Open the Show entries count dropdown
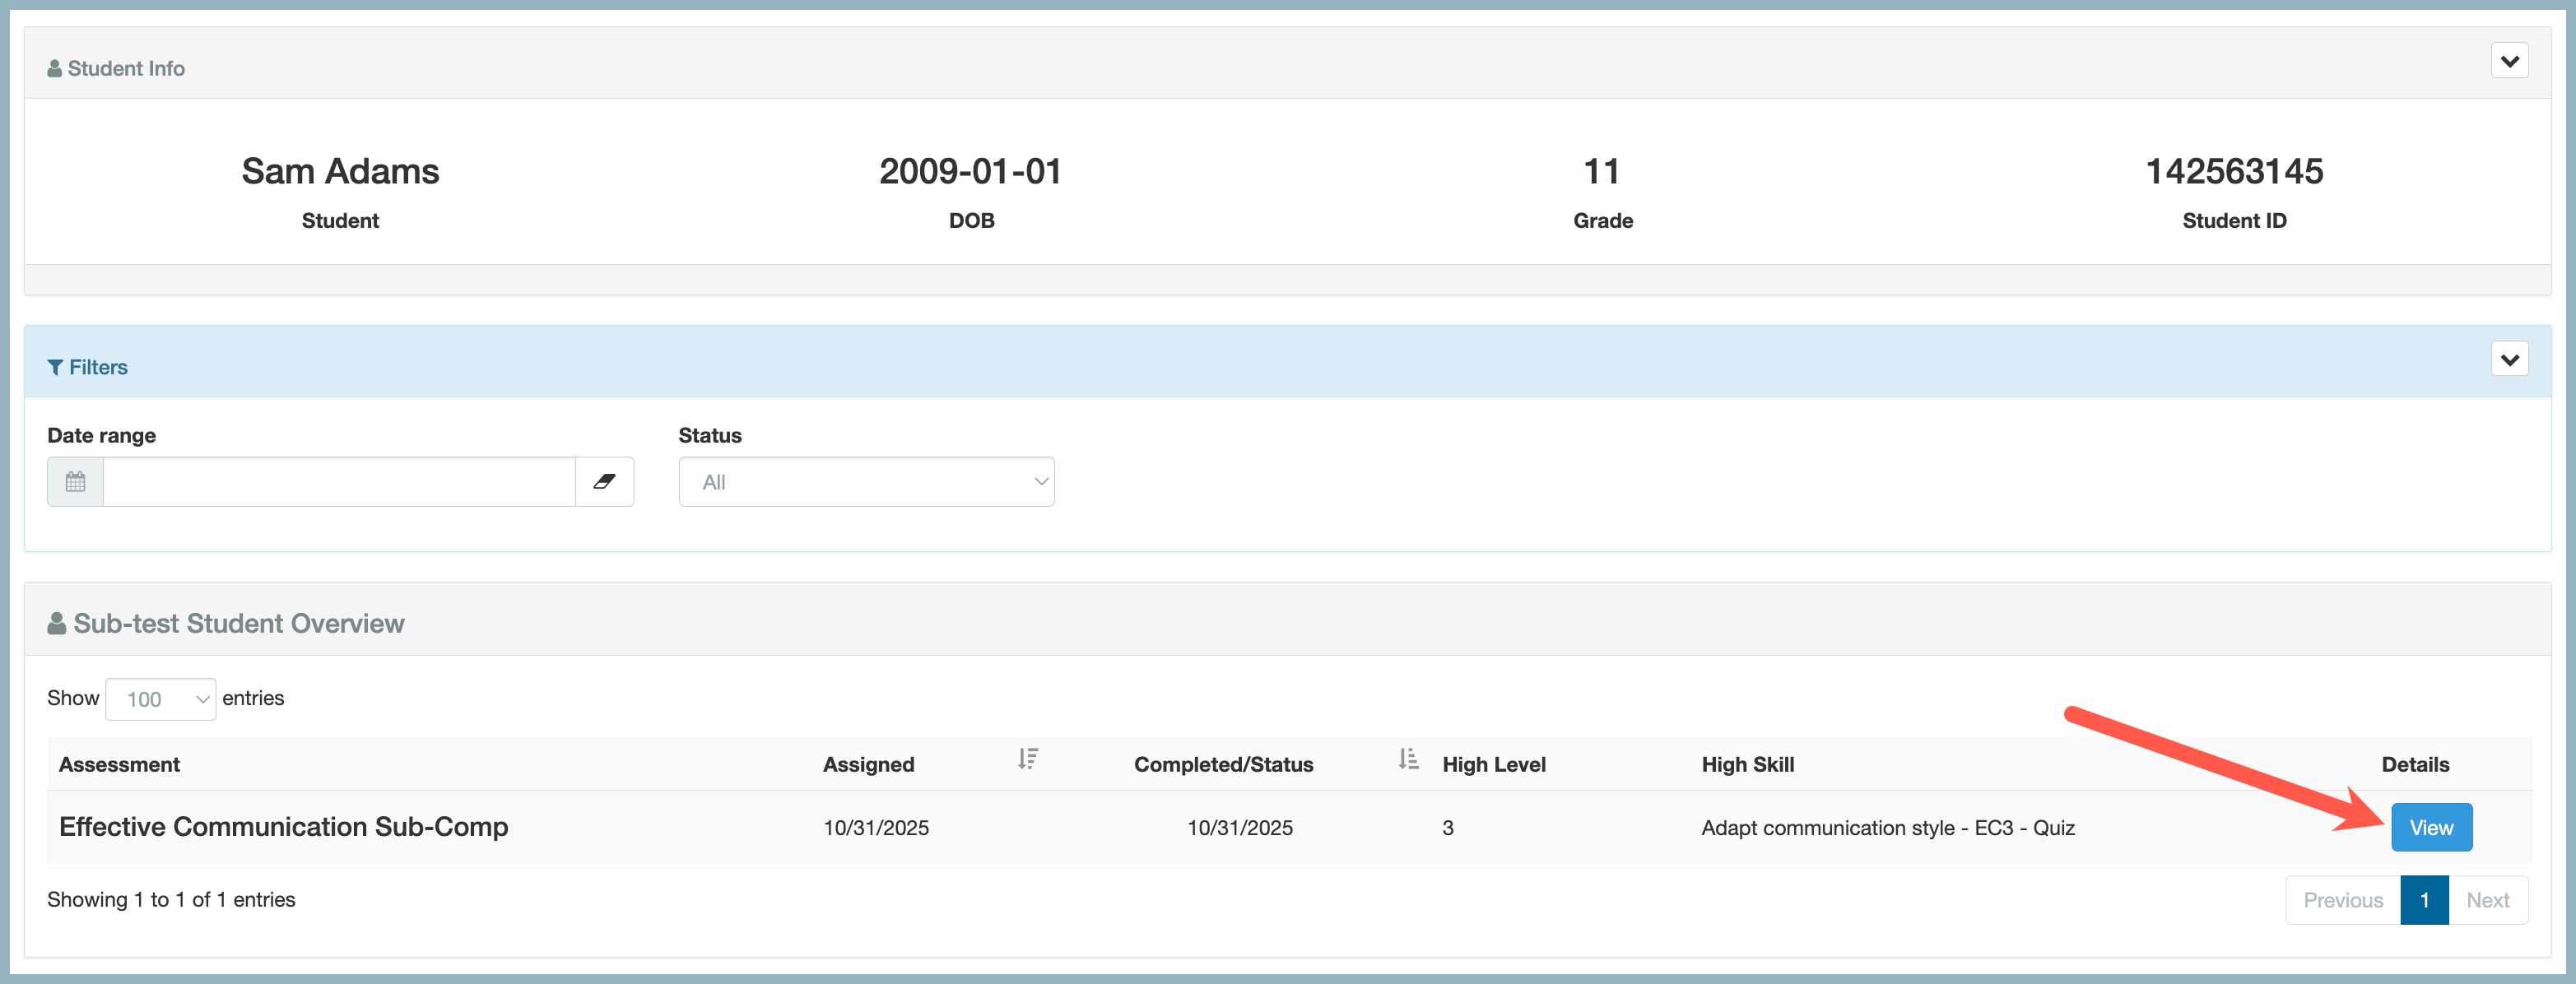The width and height of the screenshot is (2576, 984). (160, 699)
